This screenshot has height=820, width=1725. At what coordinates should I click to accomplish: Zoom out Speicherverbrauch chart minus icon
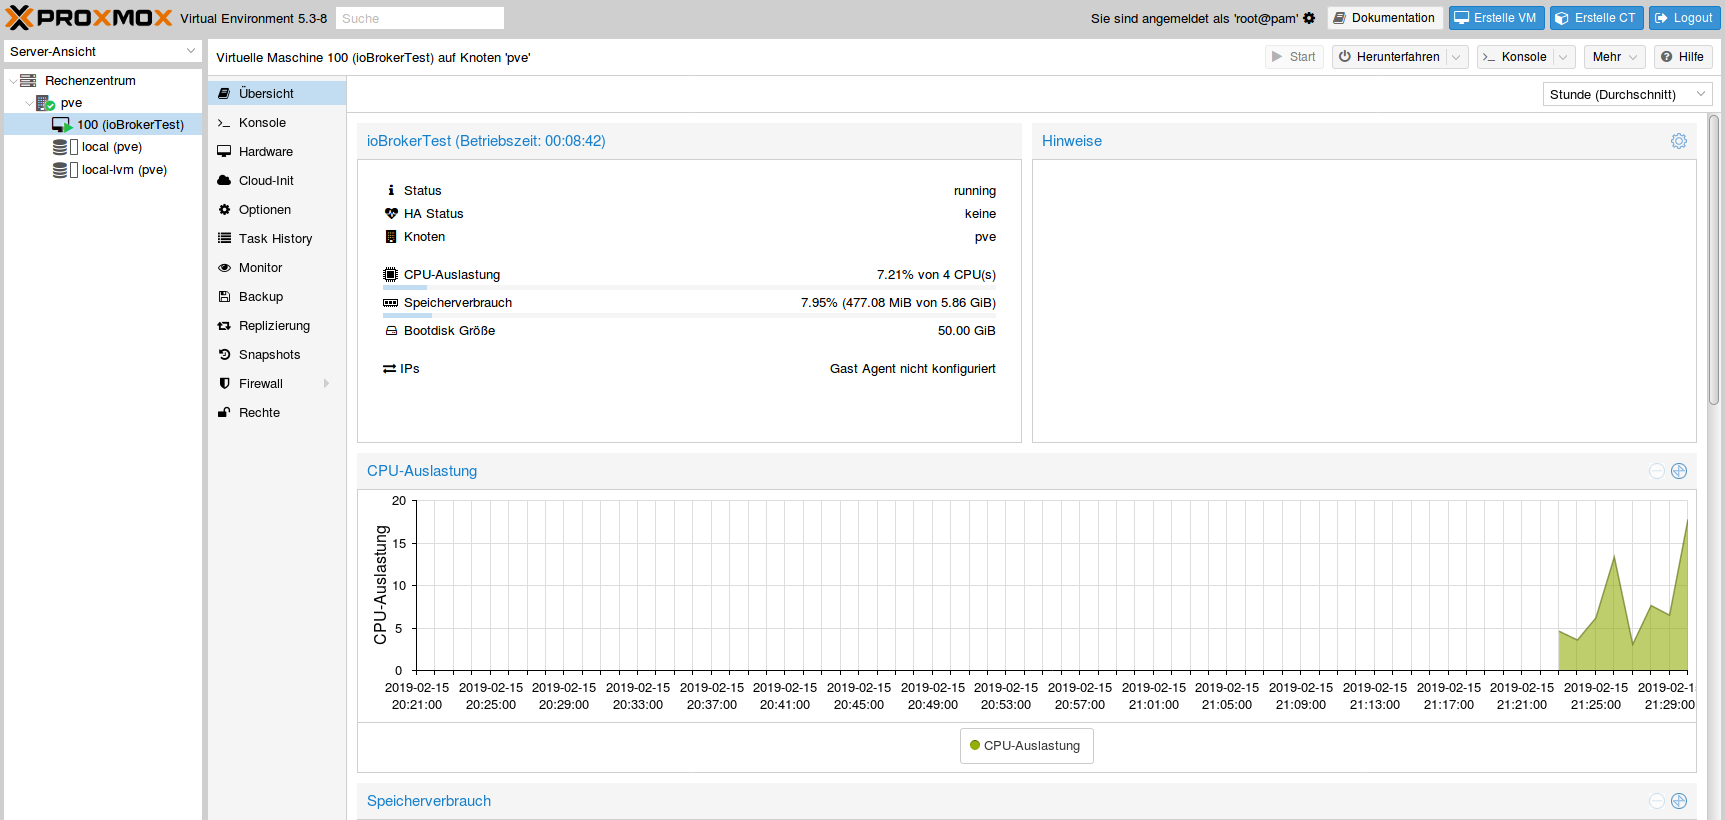point(1657,801)
